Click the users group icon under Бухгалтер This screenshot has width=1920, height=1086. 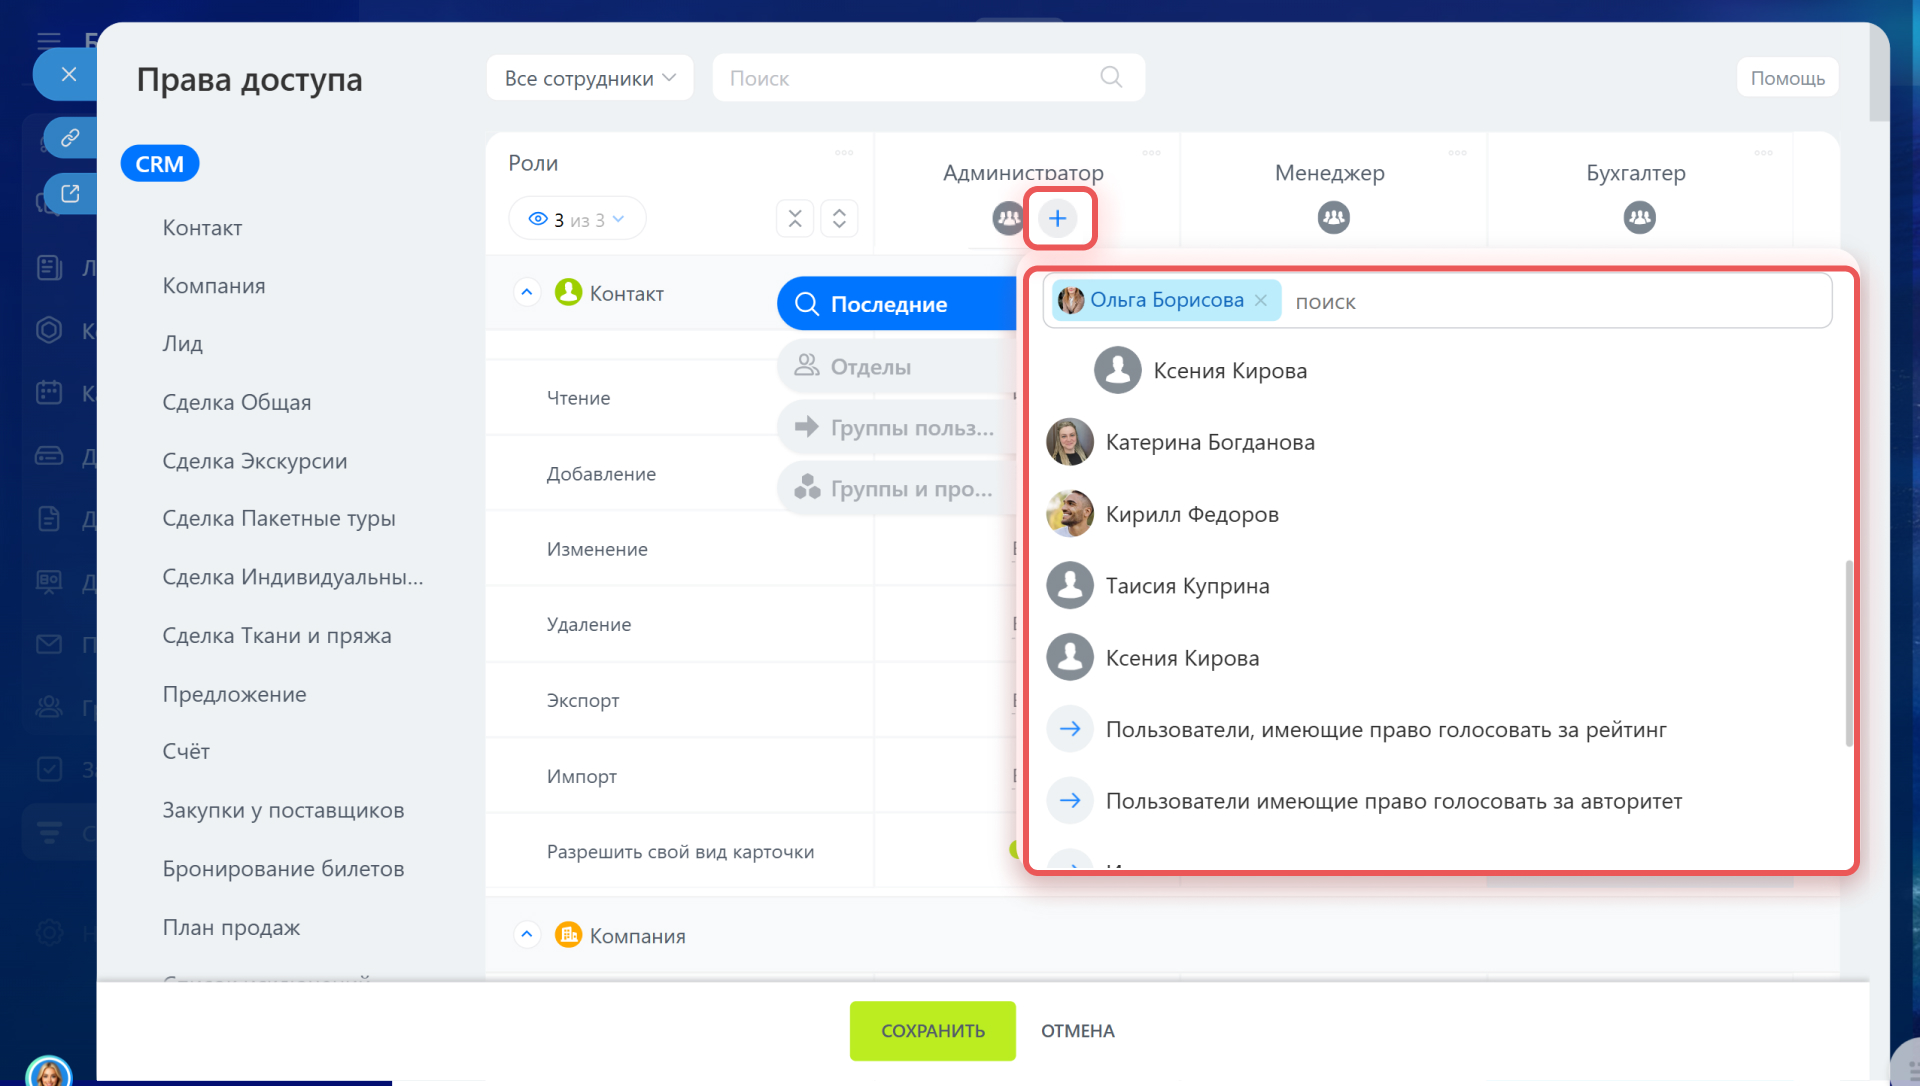point(1639,217)
